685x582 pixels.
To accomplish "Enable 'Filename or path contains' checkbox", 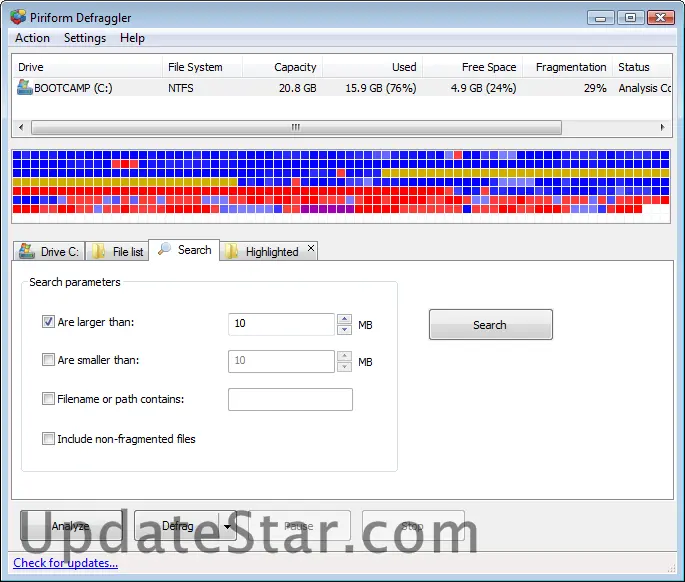I will tap(48, 398).
